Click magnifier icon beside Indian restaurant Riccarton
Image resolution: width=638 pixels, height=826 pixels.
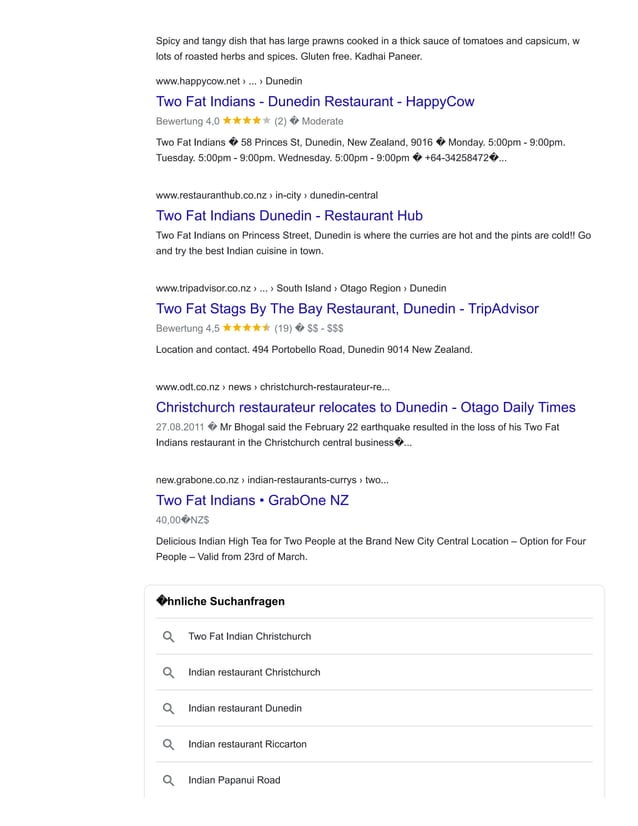[x=168, y=744]
